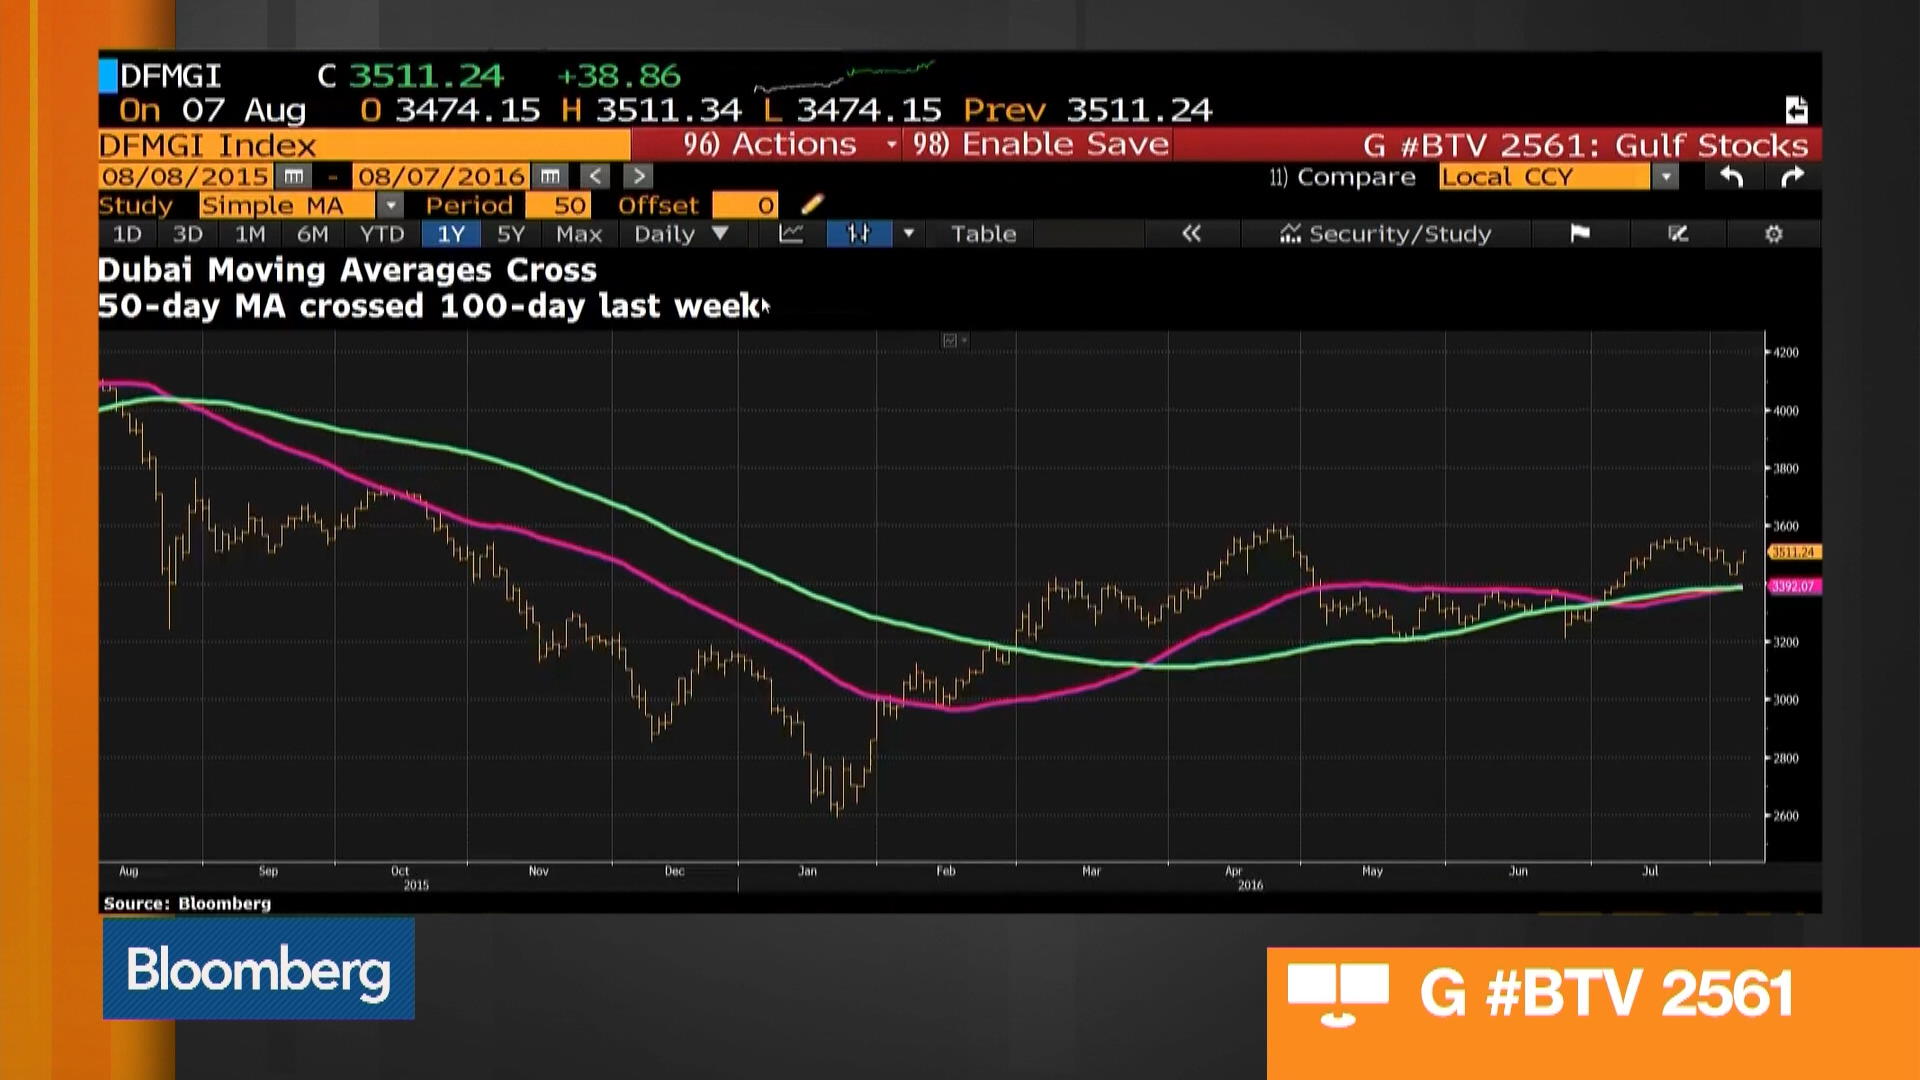The height and width of the screenshot is (1080, 1920).
Task: Expand the Simple MA study dropdown
Action: click(391, 205)
